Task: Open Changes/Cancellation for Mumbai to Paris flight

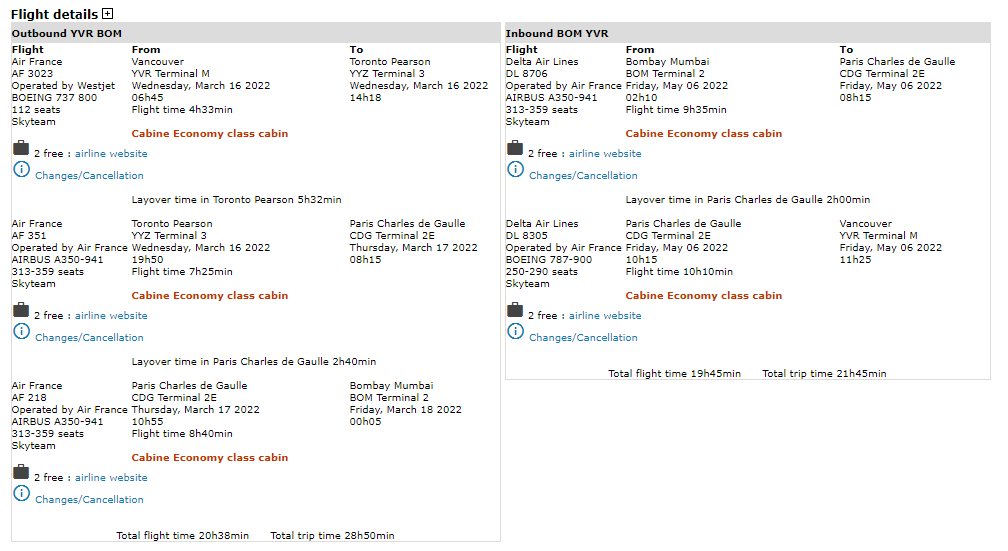Action: point(583,176)
